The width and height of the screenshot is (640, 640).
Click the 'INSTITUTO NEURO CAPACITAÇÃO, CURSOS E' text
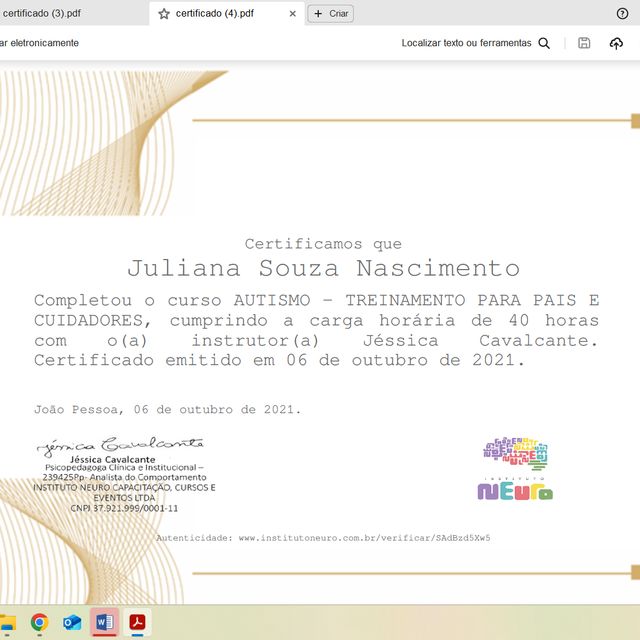click(x=124, y=487)
